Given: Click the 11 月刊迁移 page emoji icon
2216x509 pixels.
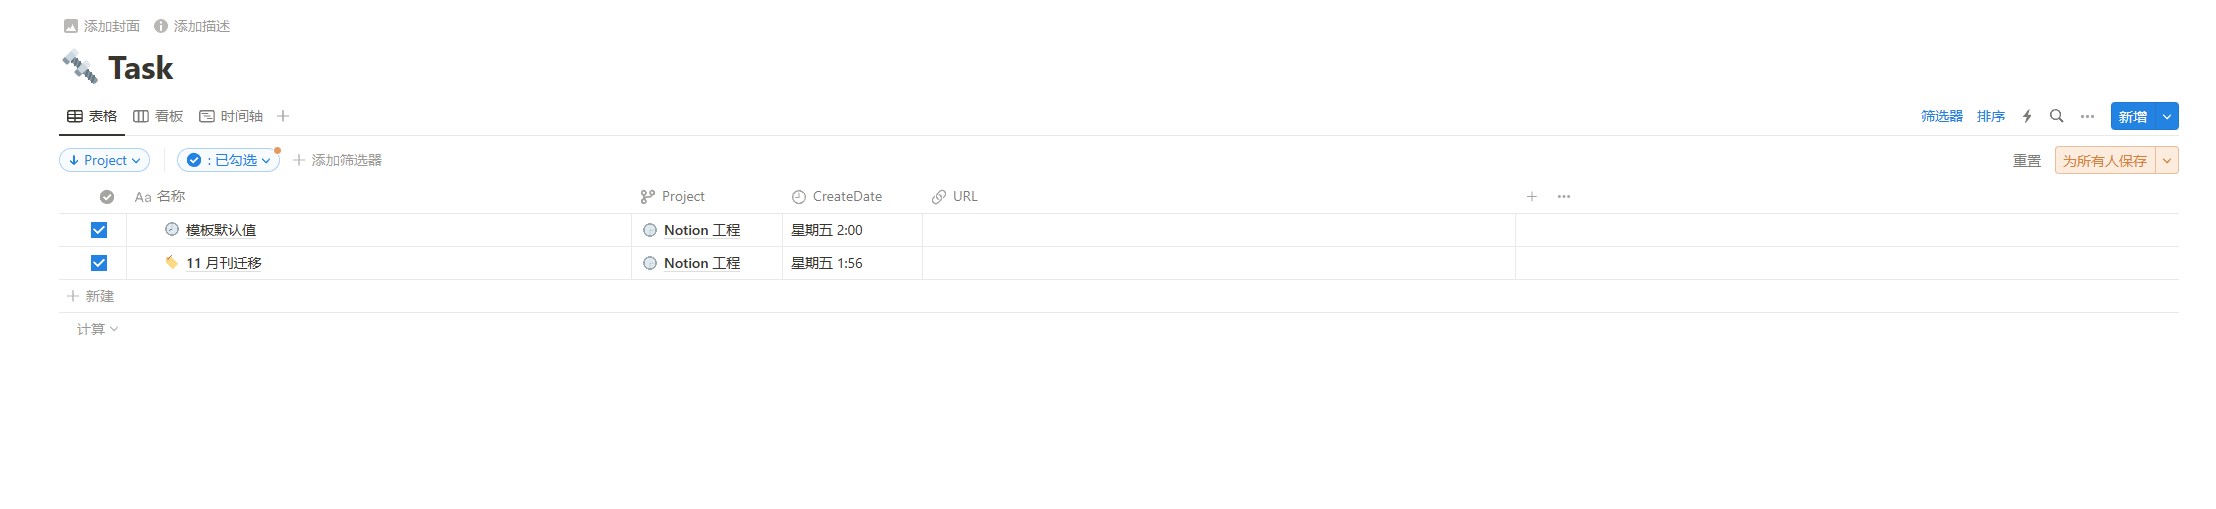Looking at the screenshot, I should tap(172, 262).
